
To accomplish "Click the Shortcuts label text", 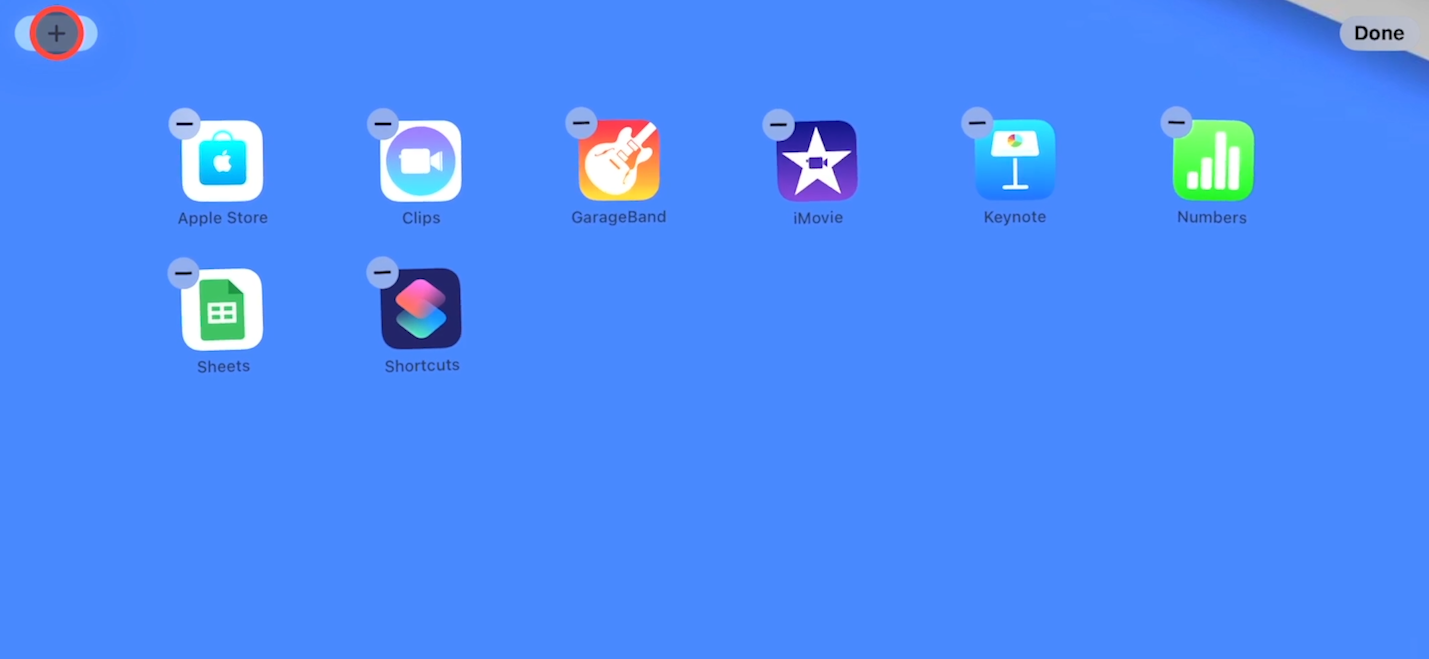I will [422, 365].
